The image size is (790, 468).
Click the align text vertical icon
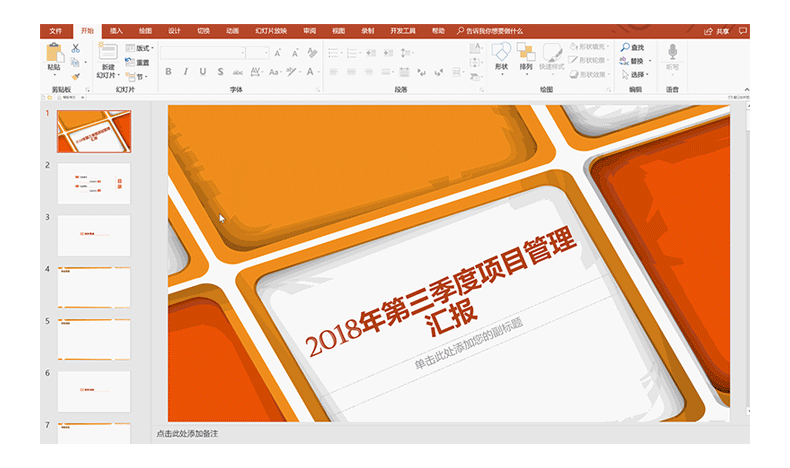pos(475,62)
